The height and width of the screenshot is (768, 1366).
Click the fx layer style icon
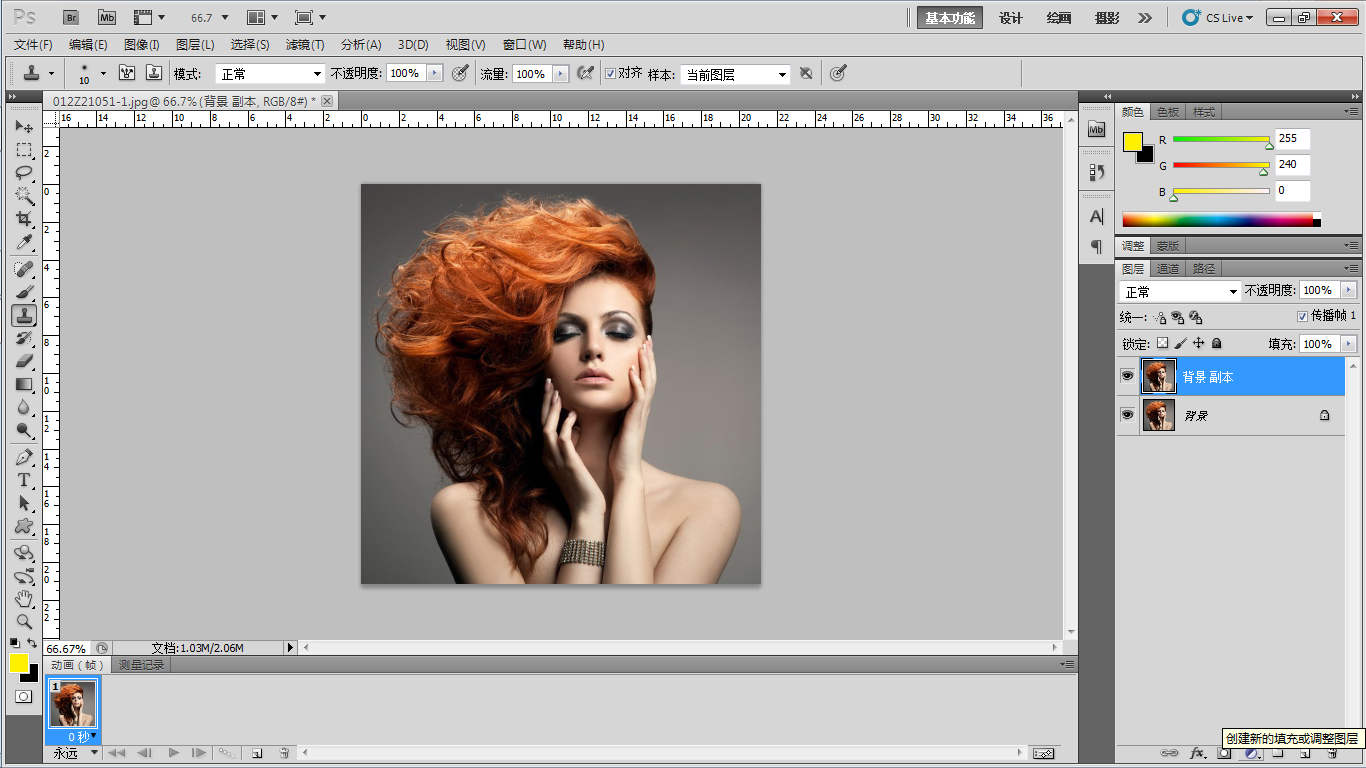(x=1196, y=753)
